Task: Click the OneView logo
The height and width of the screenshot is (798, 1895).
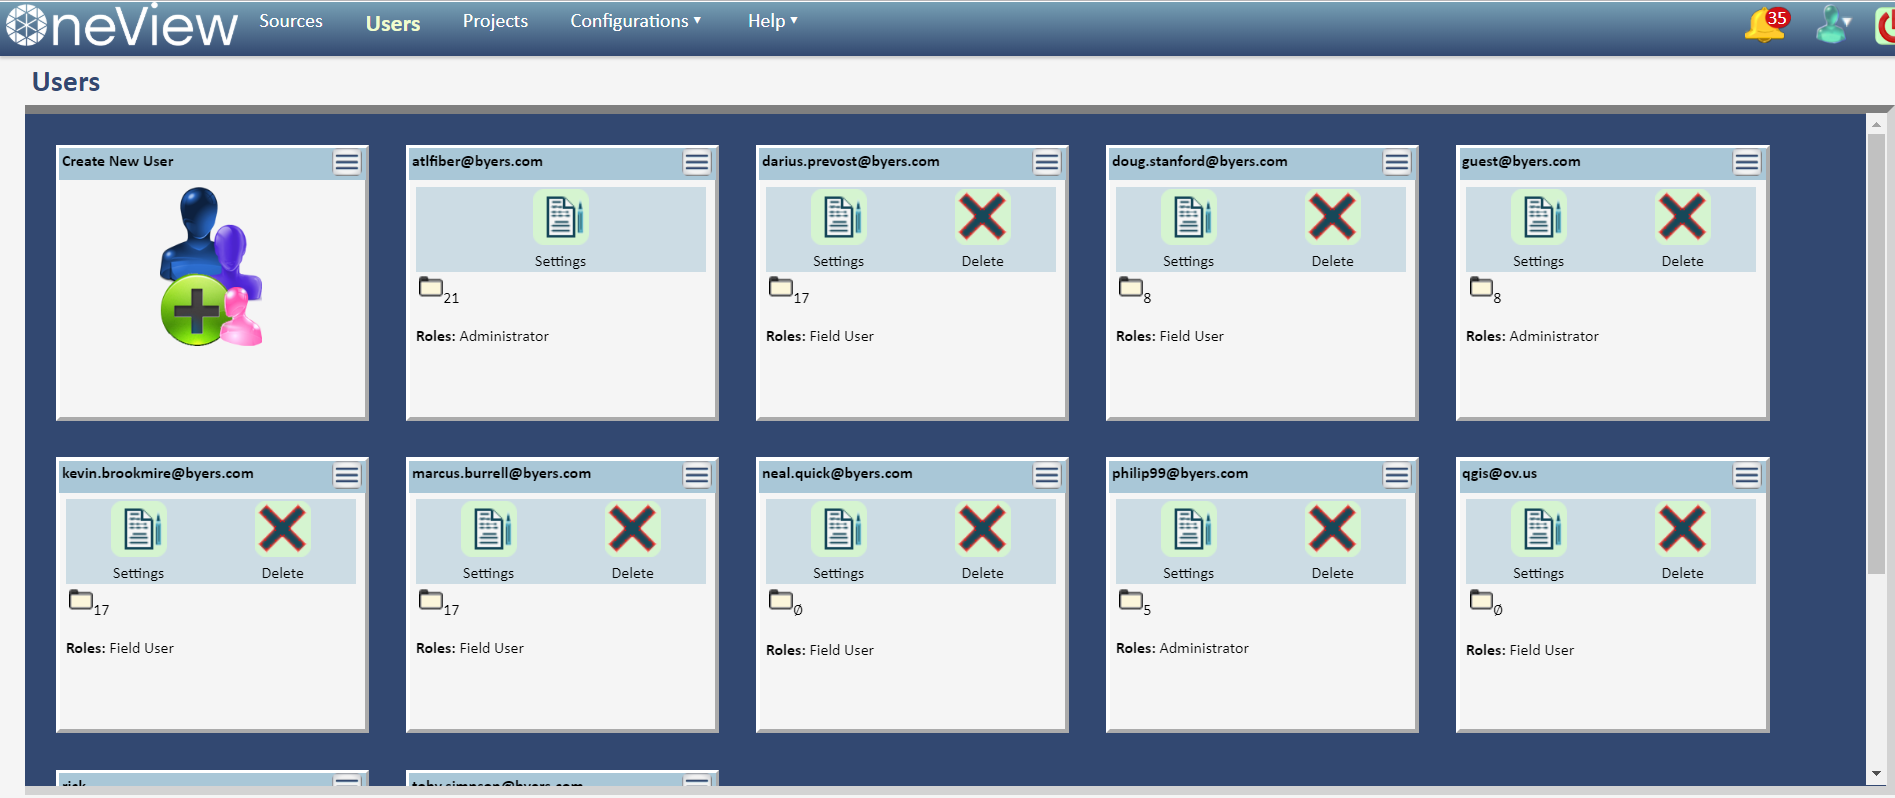Action: pyautogui.click(x=121, y=25)
